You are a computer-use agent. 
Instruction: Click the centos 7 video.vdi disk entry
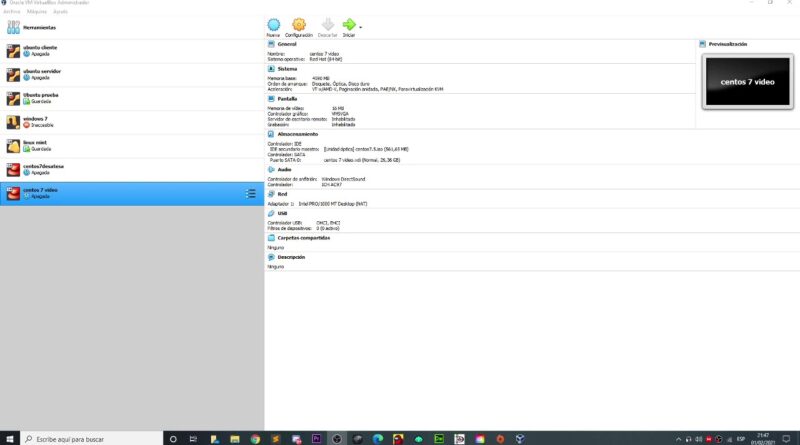pos(362,160)
